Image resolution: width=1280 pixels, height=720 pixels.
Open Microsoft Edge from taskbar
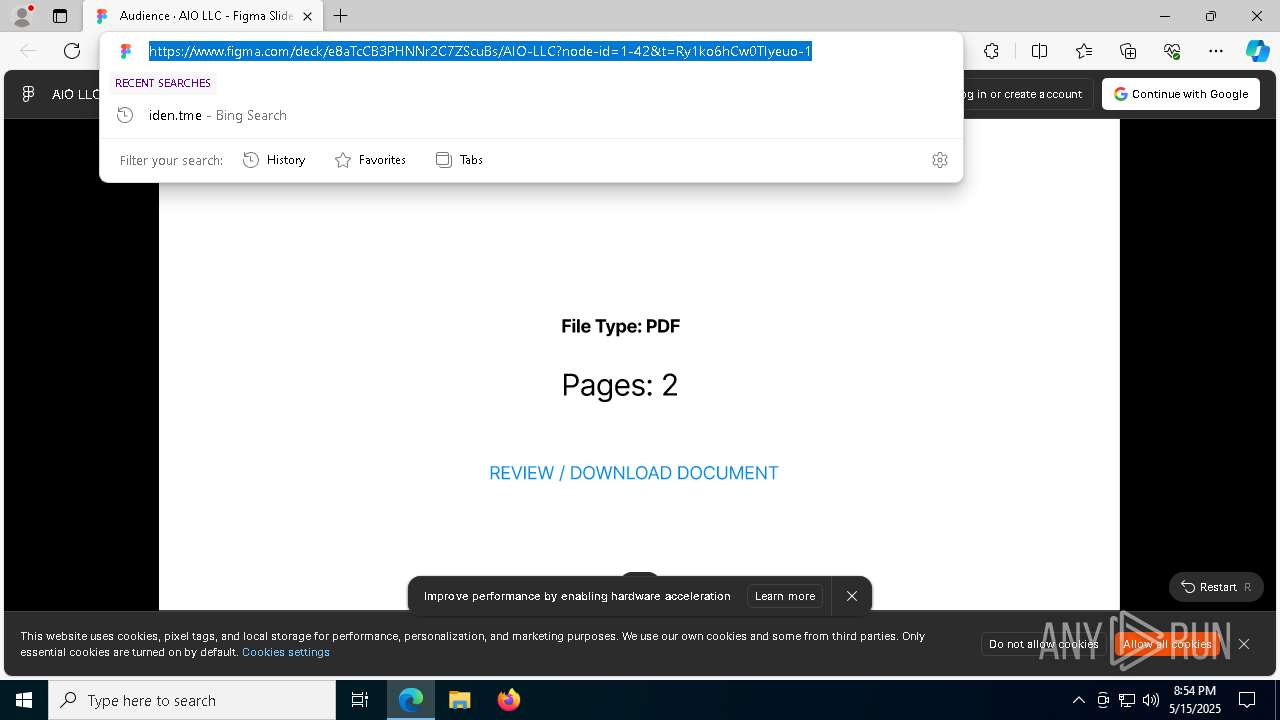tap(411, 700)
